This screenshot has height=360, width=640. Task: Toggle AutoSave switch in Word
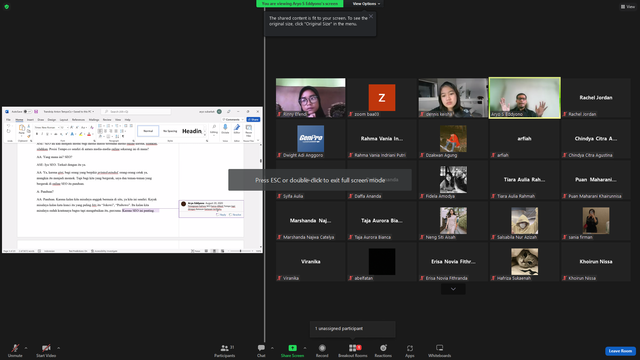28,111
